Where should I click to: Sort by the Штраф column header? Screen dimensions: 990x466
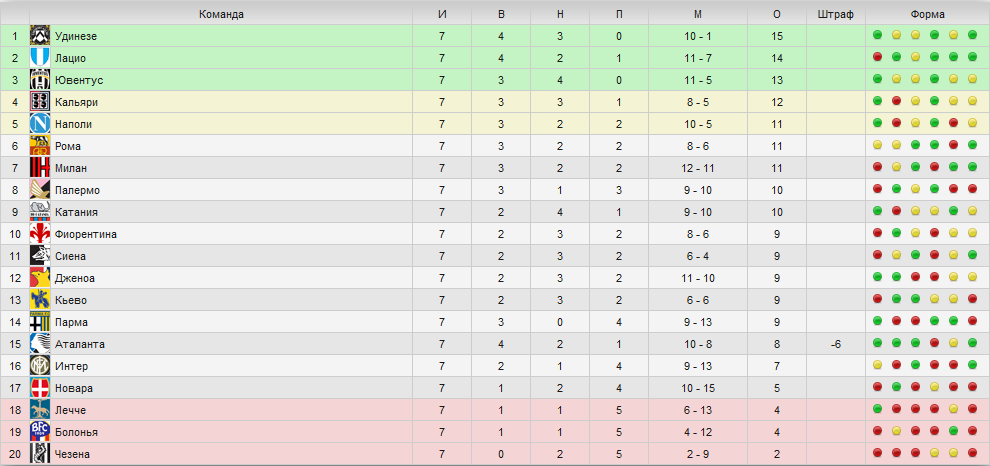[x=835, y=15]
